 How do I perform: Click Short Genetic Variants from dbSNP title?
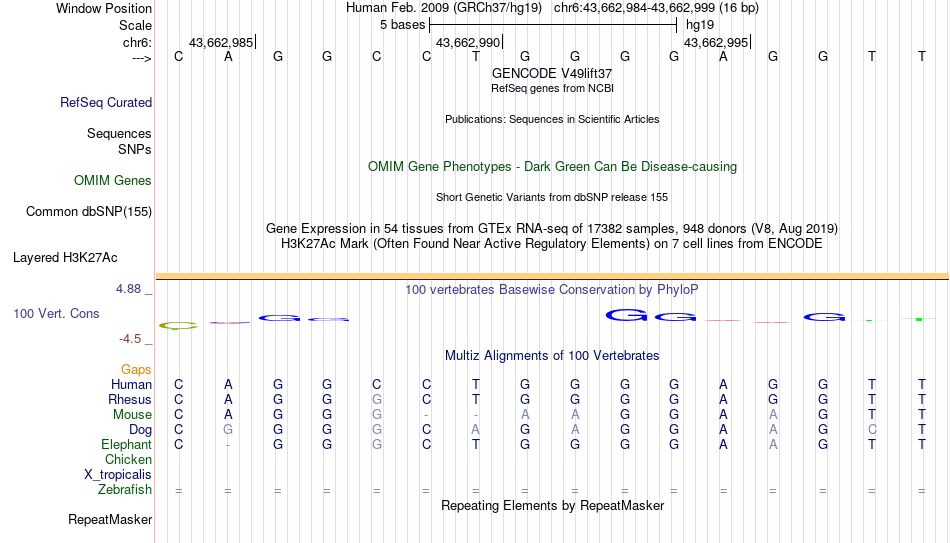[552, 198]
